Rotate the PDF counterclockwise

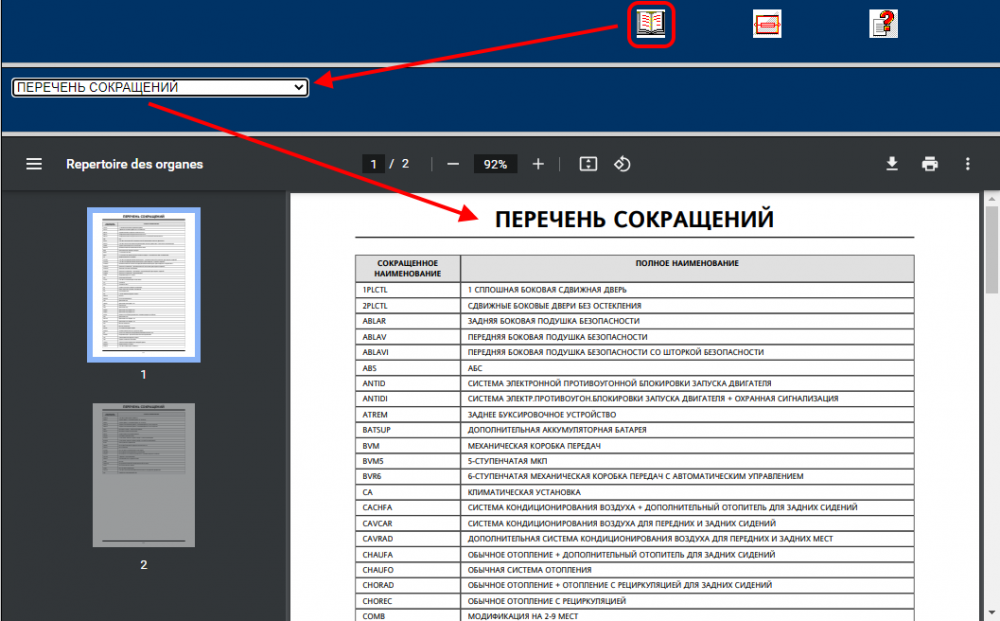[x=622, y=164]
